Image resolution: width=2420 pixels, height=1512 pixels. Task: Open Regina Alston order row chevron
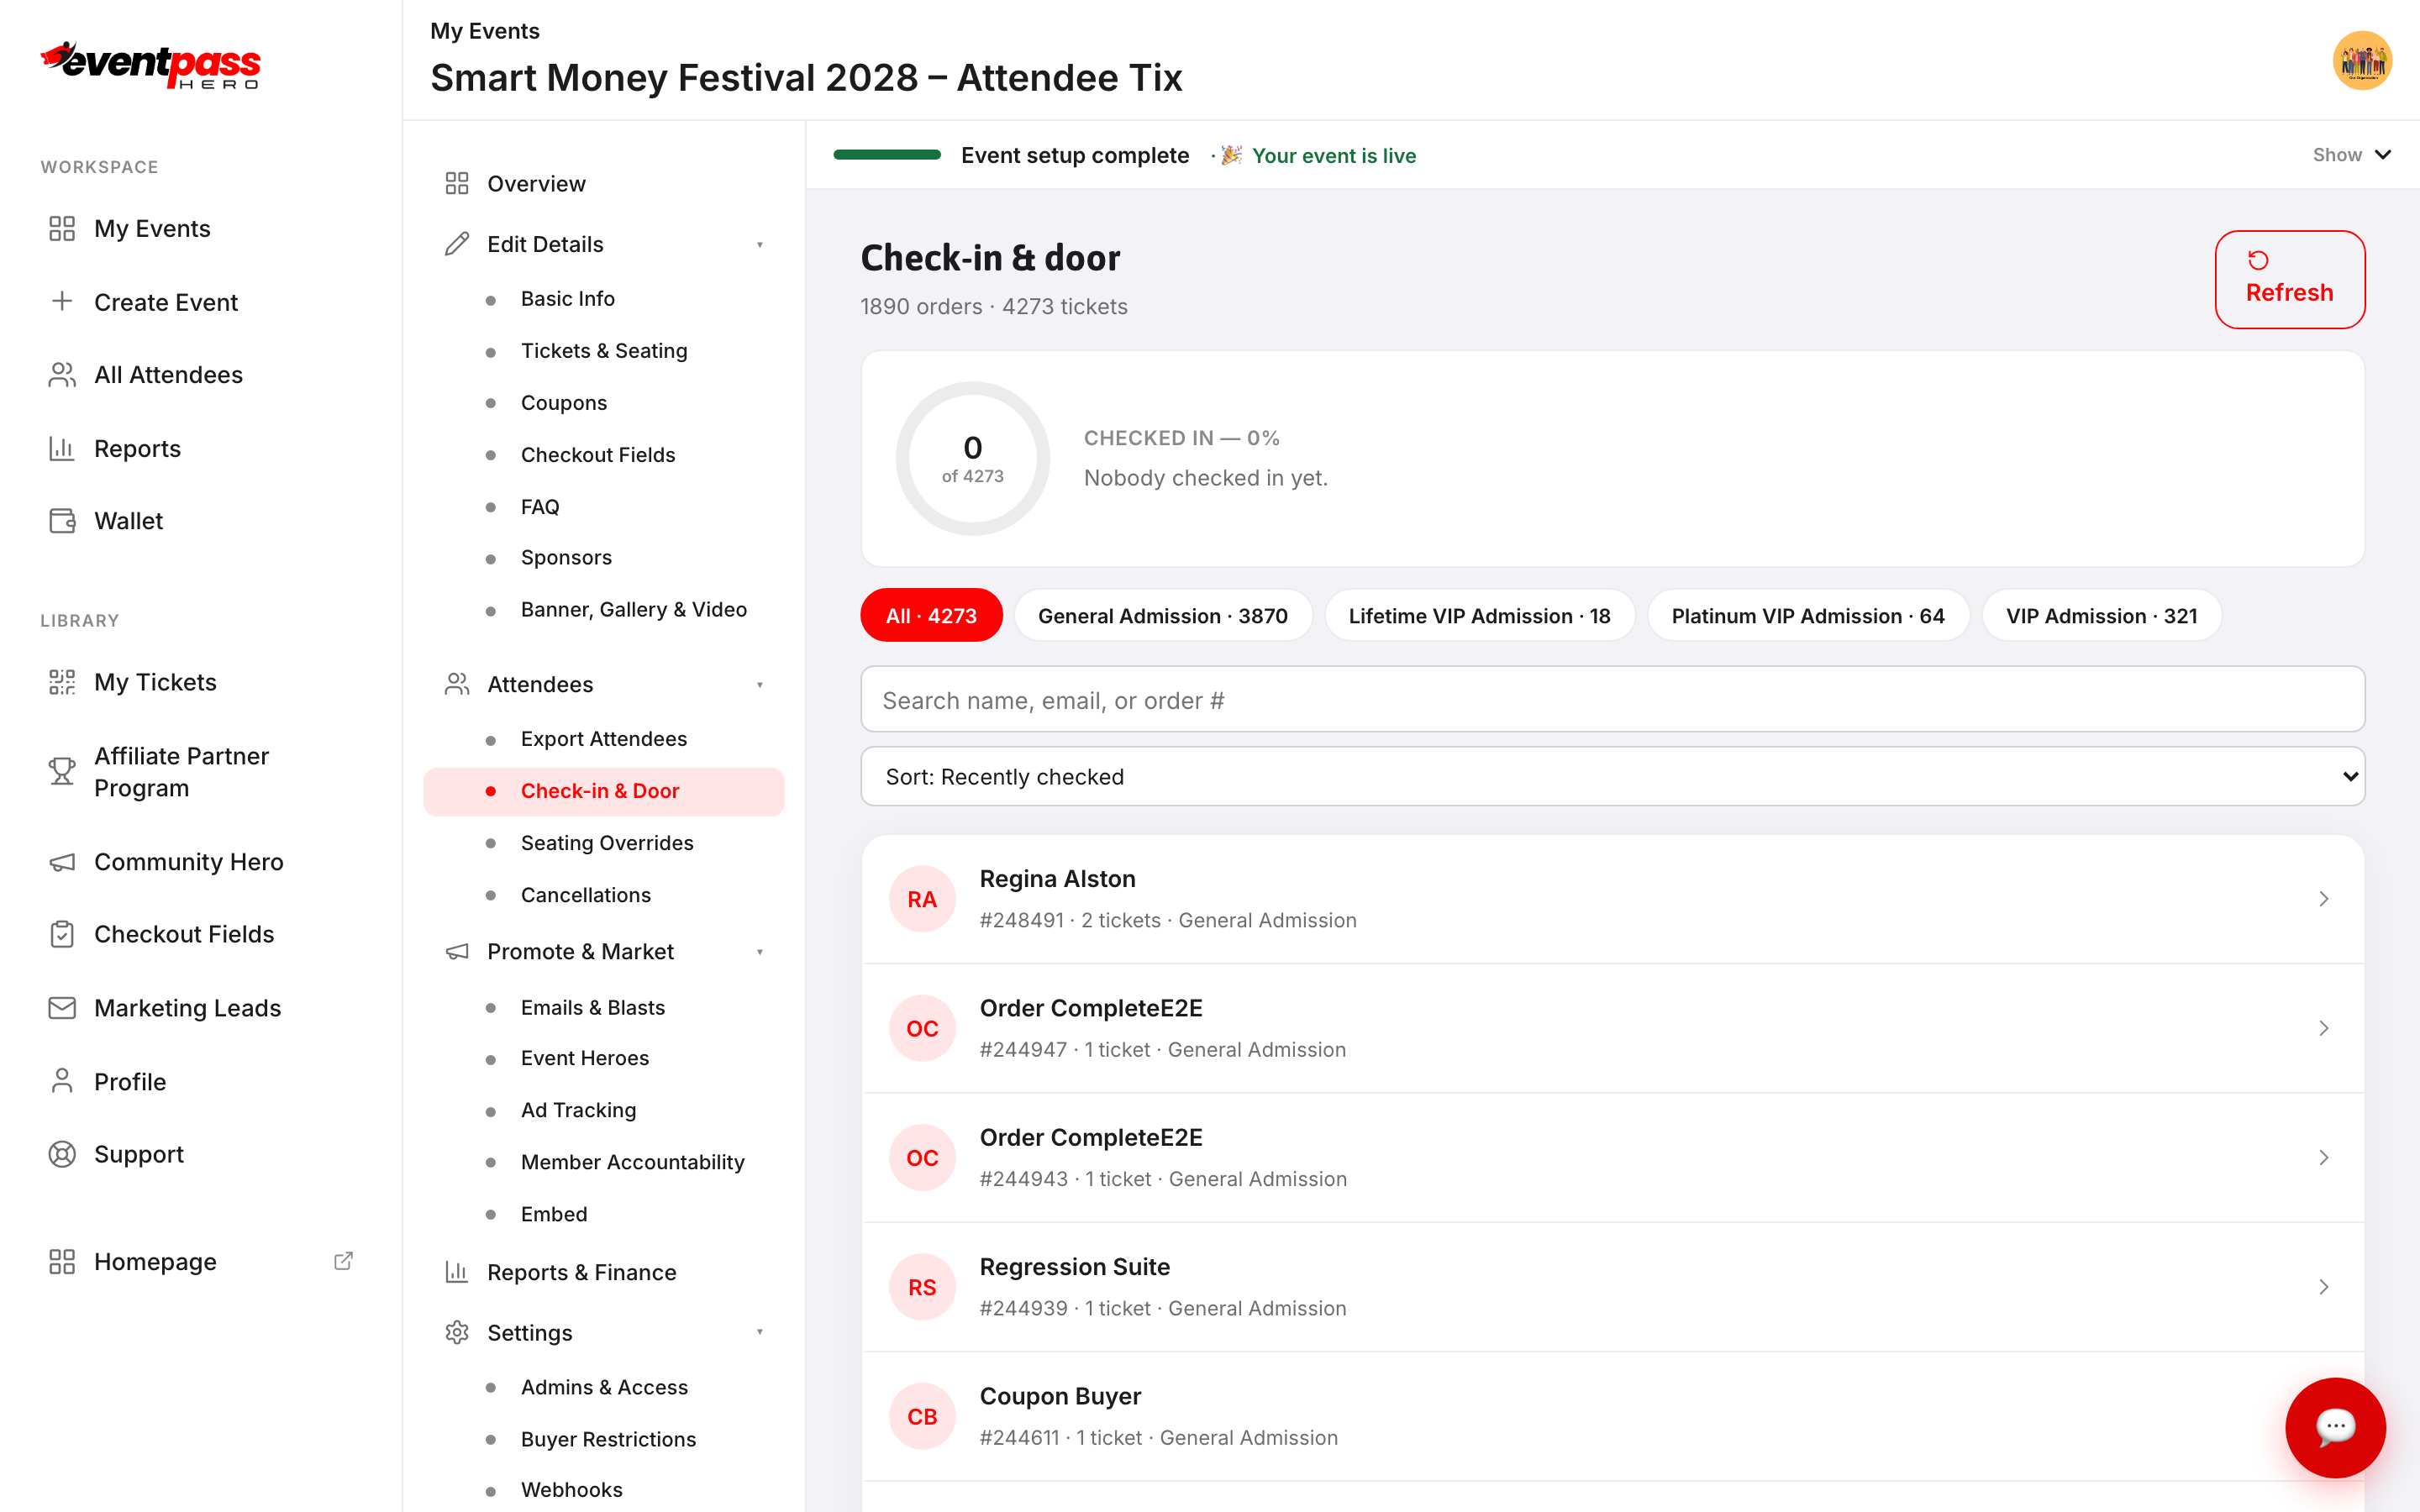[2324, 899]
